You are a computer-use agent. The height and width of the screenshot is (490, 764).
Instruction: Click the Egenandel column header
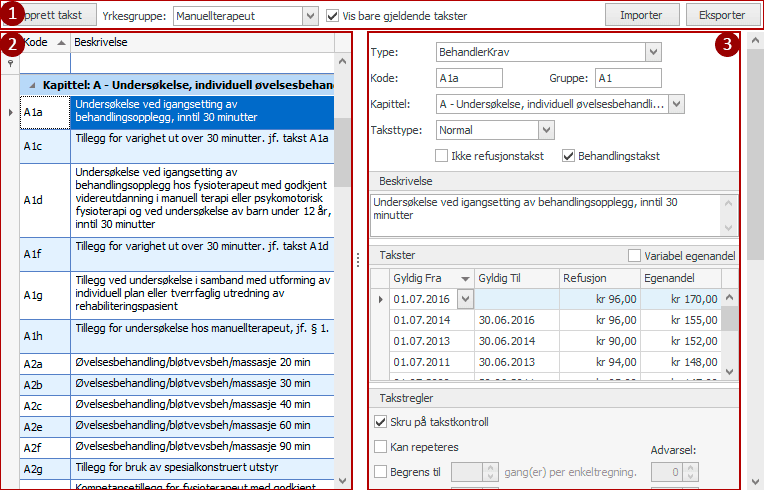681,278
